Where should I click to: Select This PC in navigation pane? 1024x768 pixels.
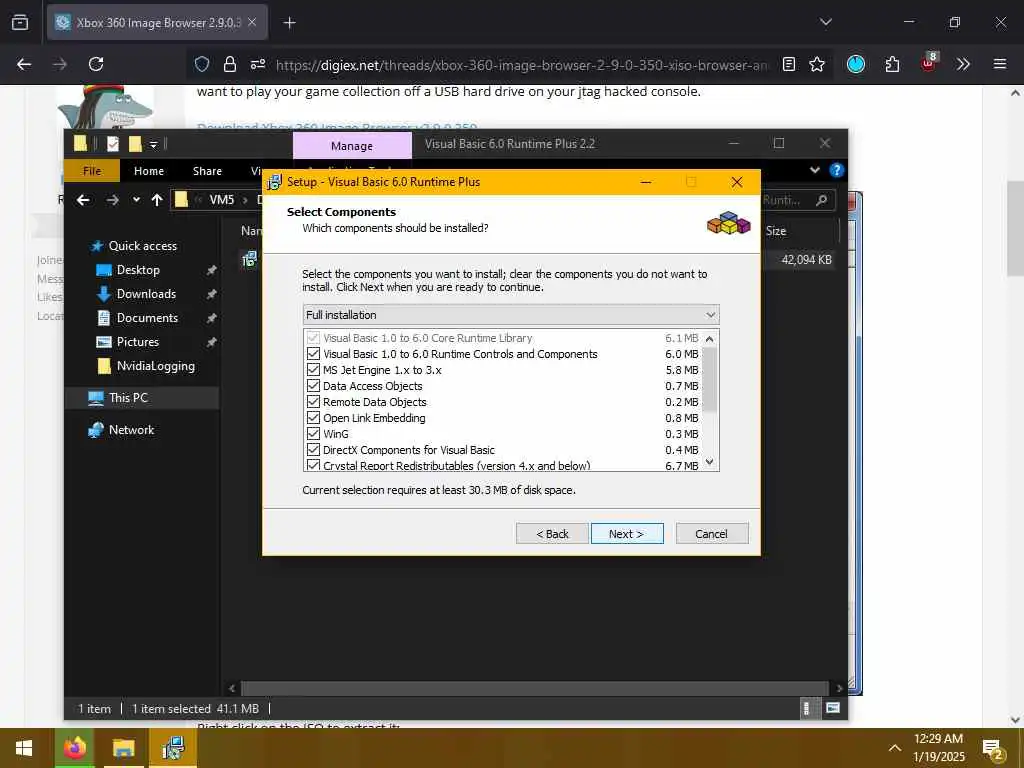(x=128, y=398)
